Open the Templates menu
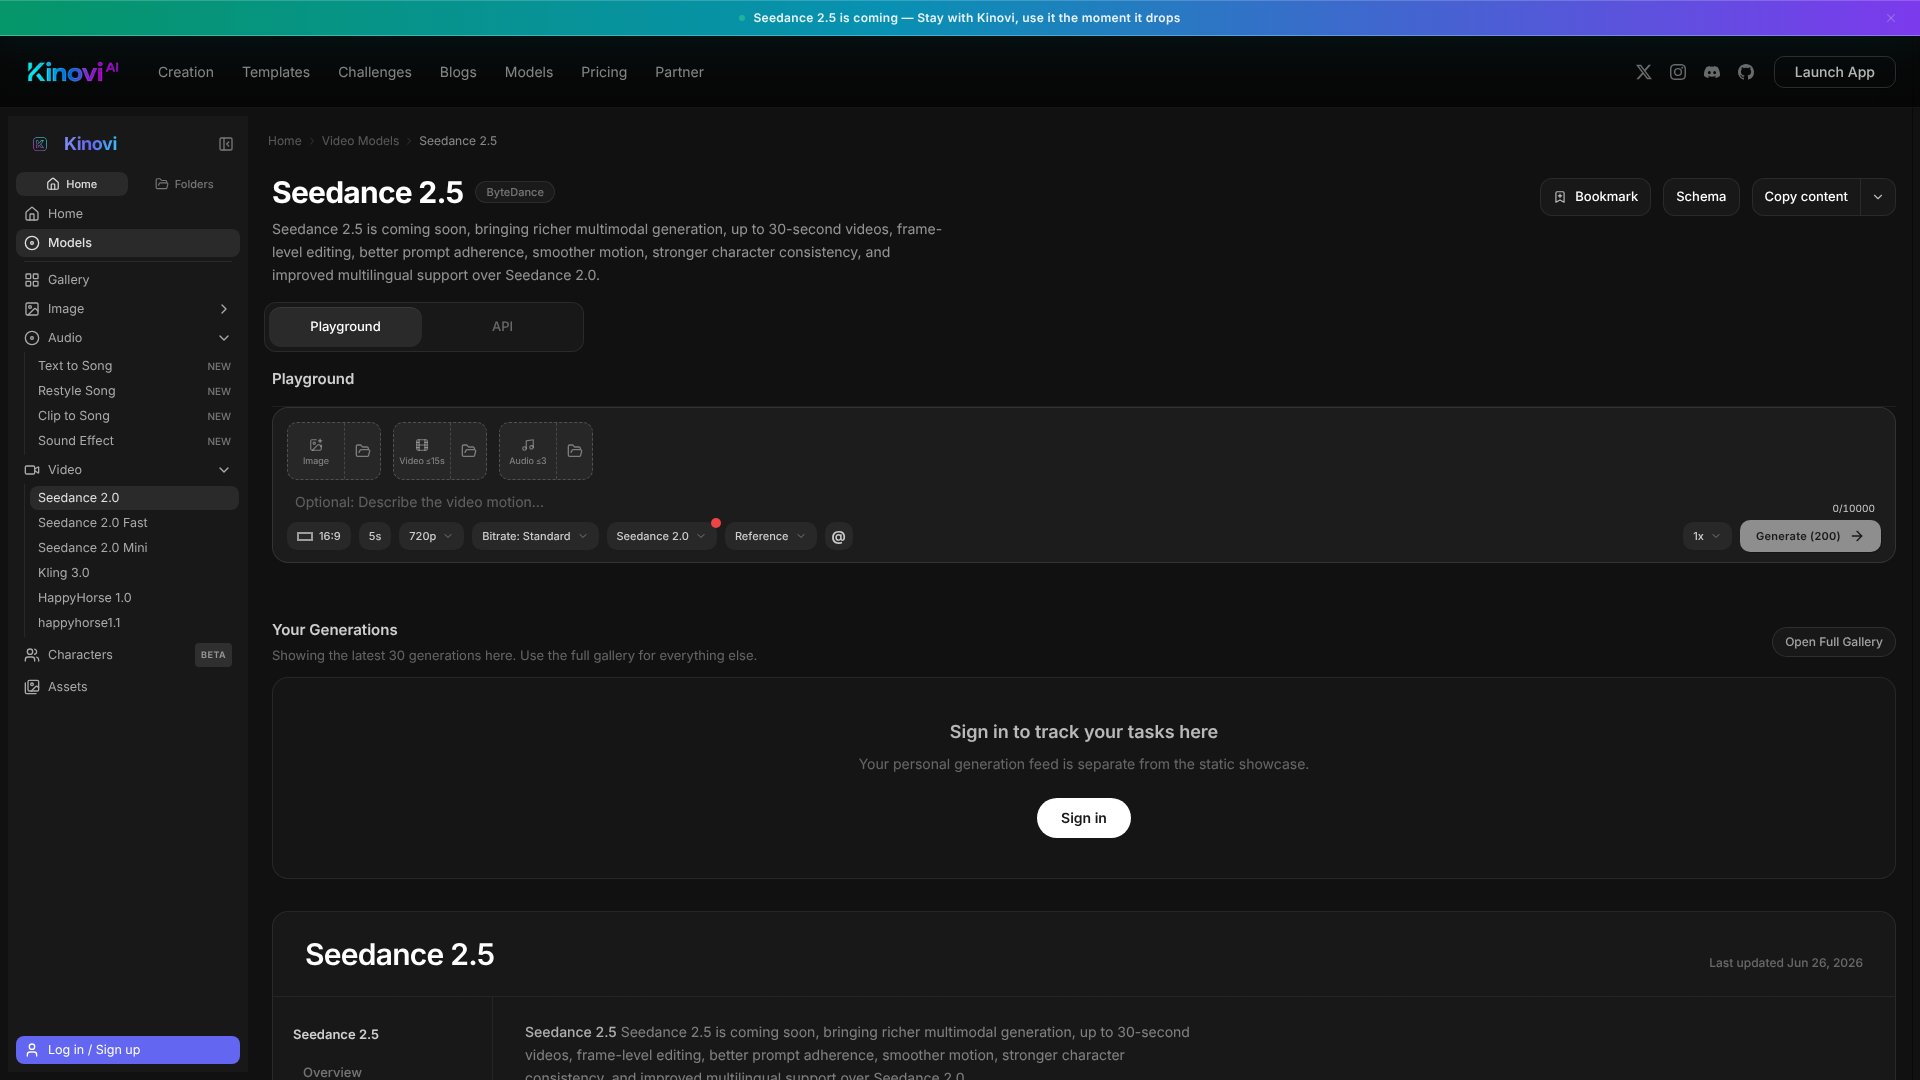 [276, 72]
